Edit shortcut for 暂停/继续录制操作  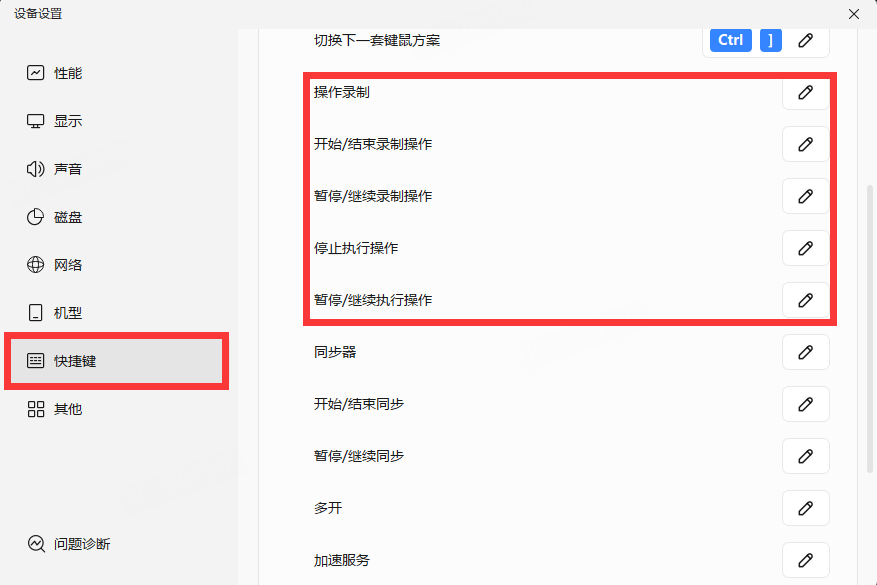pos(805,196)
